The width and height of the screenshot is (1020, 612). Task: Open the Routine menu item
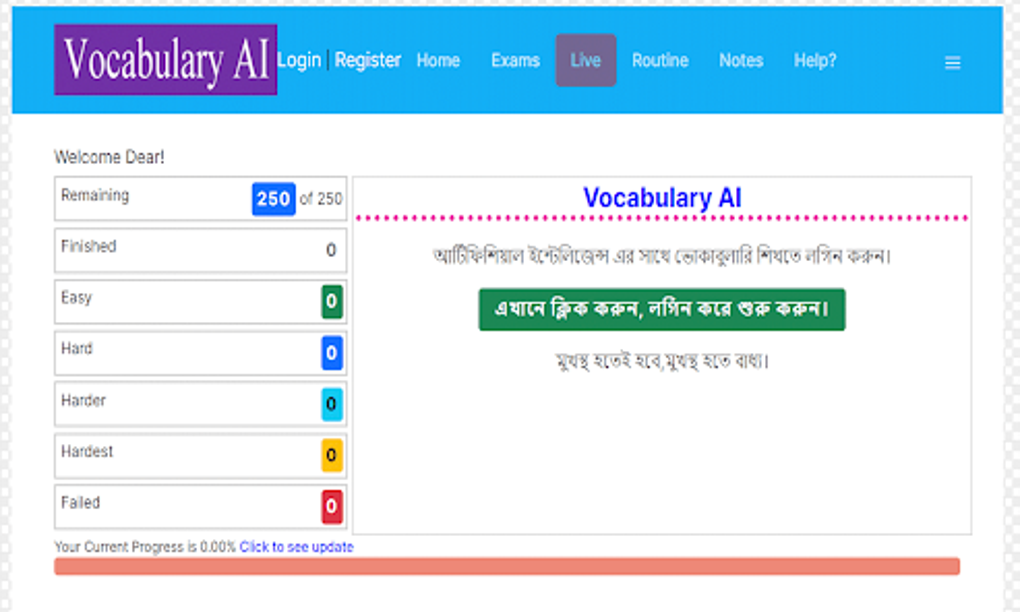[x=660, y=60]
